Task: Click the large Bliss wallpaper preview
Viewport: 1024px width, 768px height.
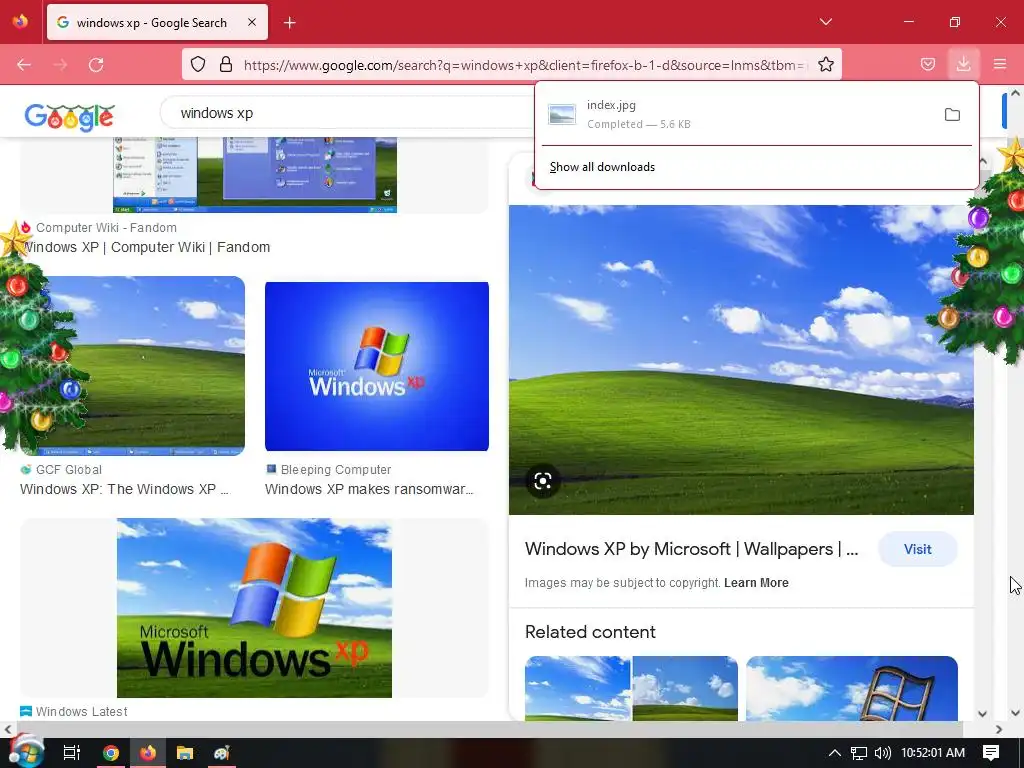Action: (x=741, y=360)
